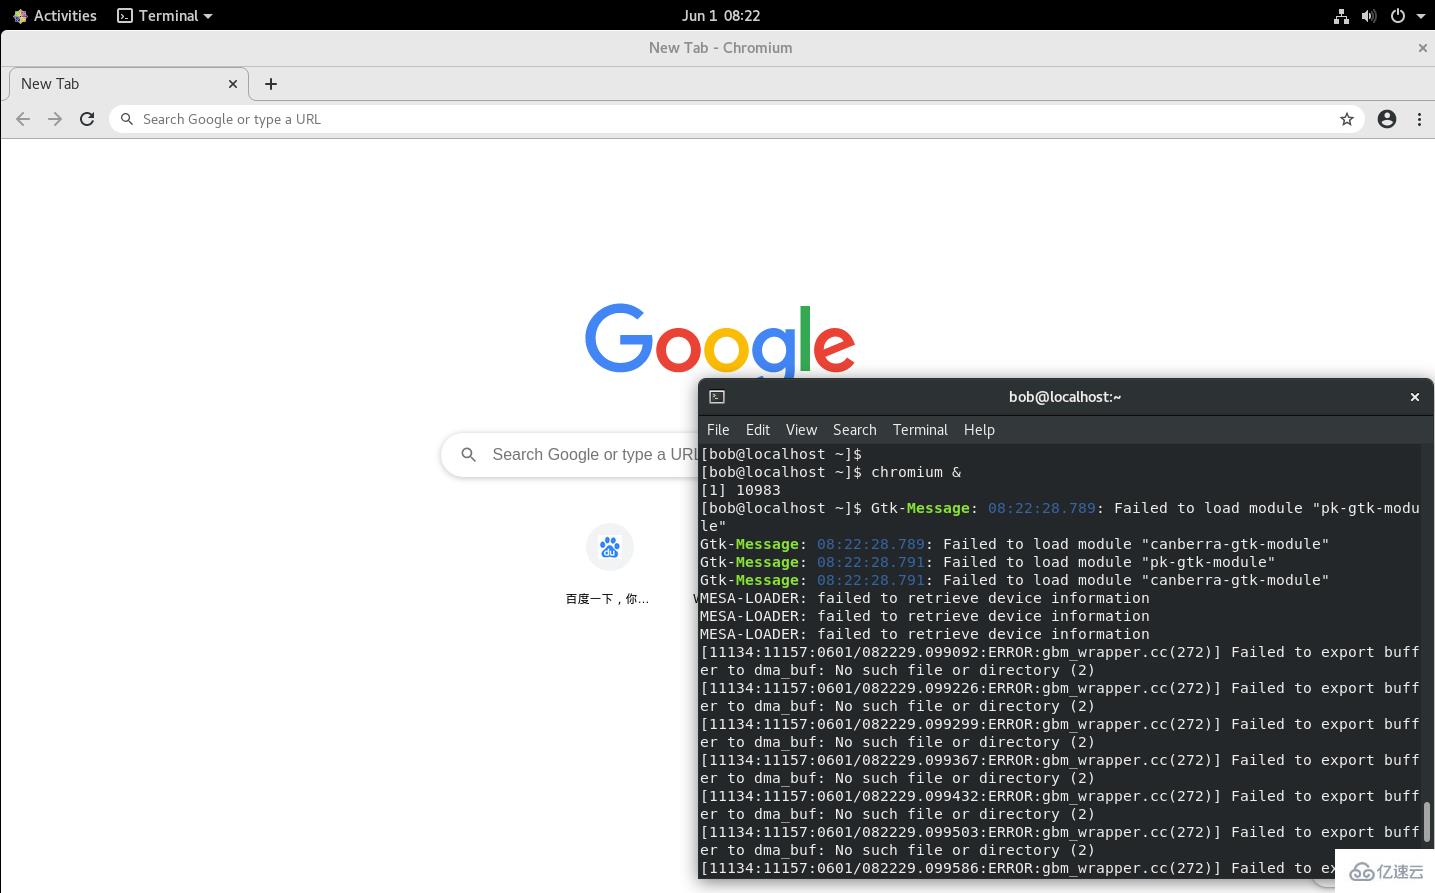This screenshot has width=1435, height=893.
Task: Click the '[1] 10983' output line
Action: click(740, 490)
